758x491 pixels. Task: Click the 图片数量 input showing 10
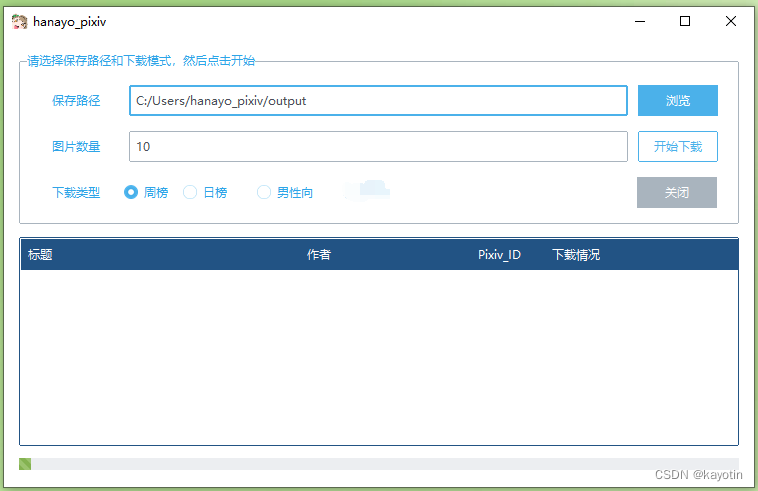point(379,146)
